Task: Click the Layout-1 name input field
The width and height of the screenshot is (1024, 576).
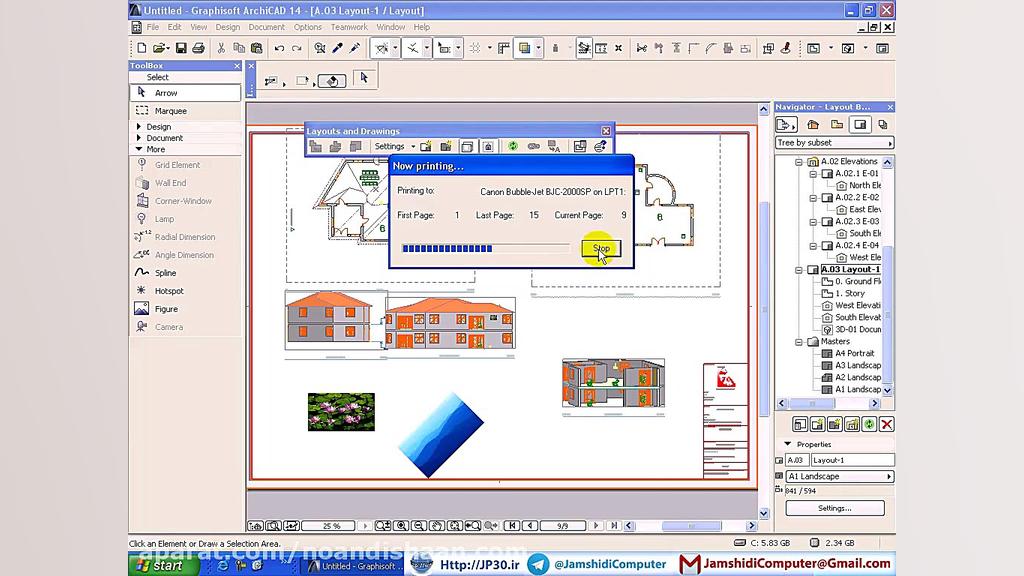Action: coord(852,460)
